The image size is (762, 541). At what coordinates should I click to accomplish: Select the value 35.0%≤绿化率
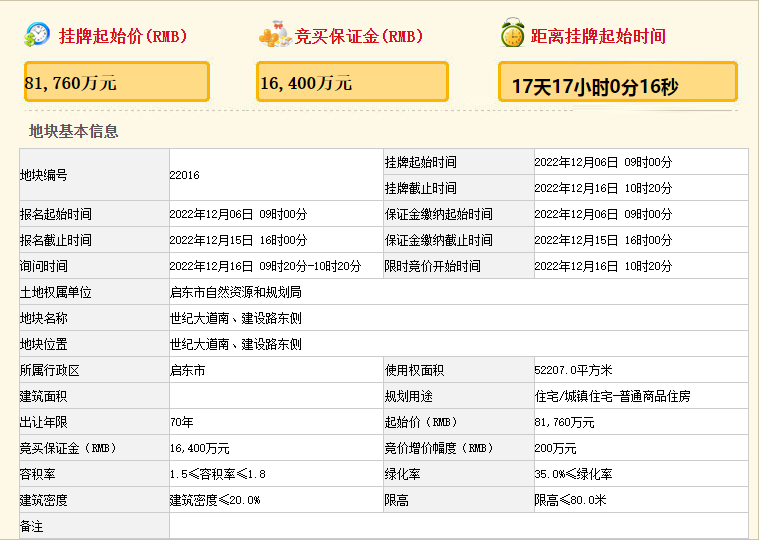point(573,474)
